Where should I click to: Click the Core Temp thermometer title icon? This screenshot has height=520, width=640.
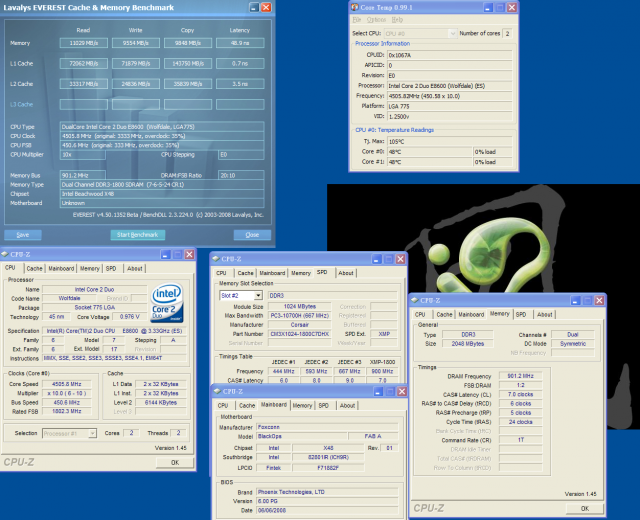[x=355, y=7]
